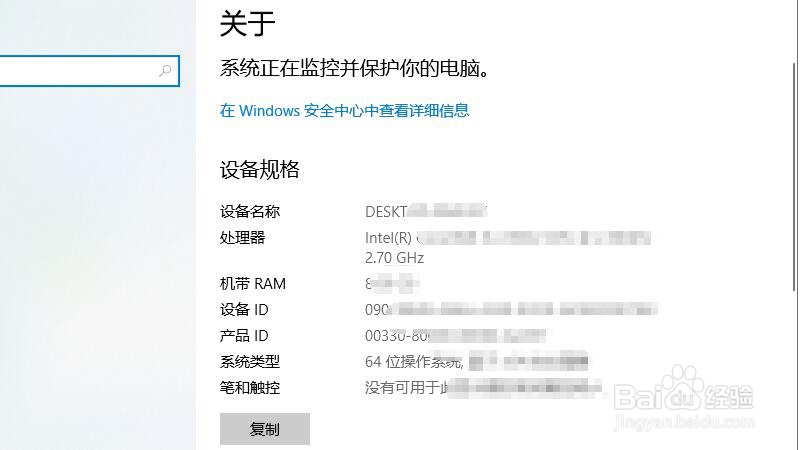Click the 64 位操作系统 value

[414, 362]
